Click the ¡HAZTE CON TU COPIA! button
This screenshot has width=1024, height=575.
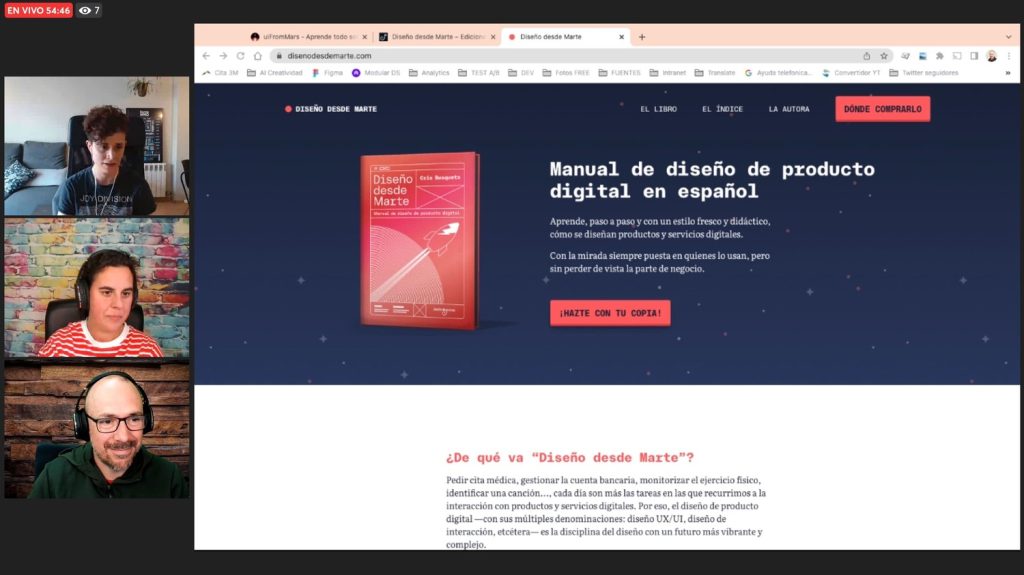tap(610, 313)
